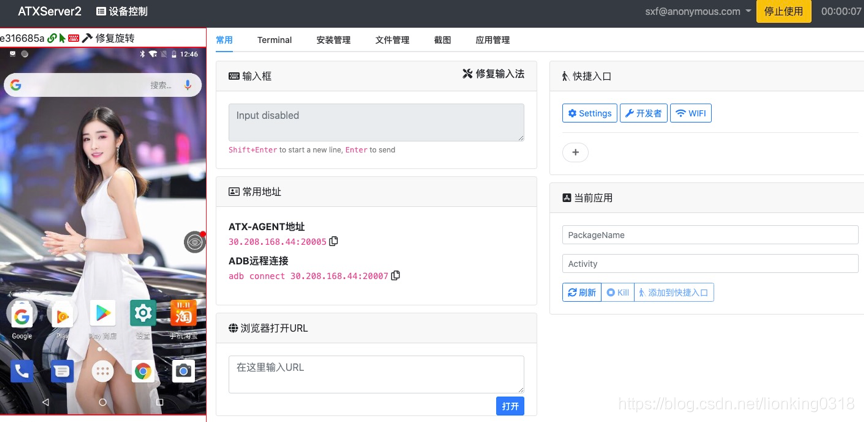
Task: Copy the ATX-AGENT address via copy icon
Action: [x=333, y=241]
